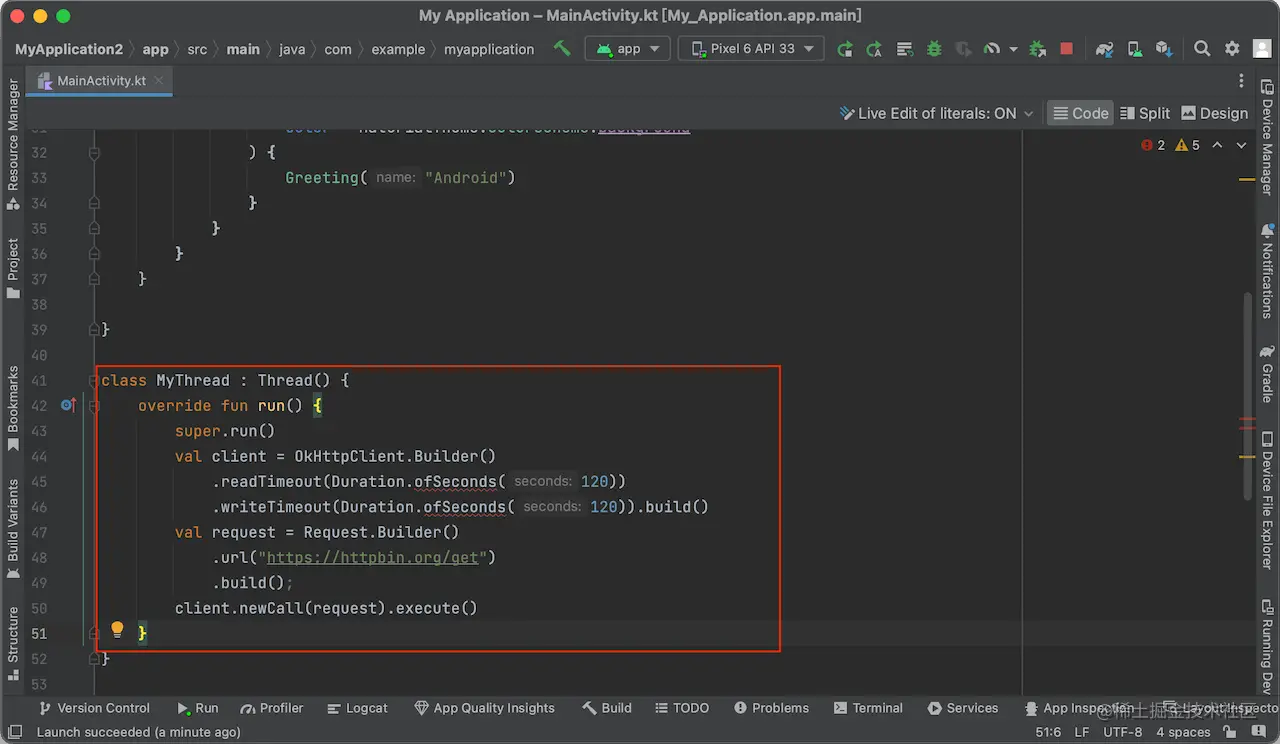1280x744 pixels.
Task: Switch editor to Split view
Action: coord(1145,113)
